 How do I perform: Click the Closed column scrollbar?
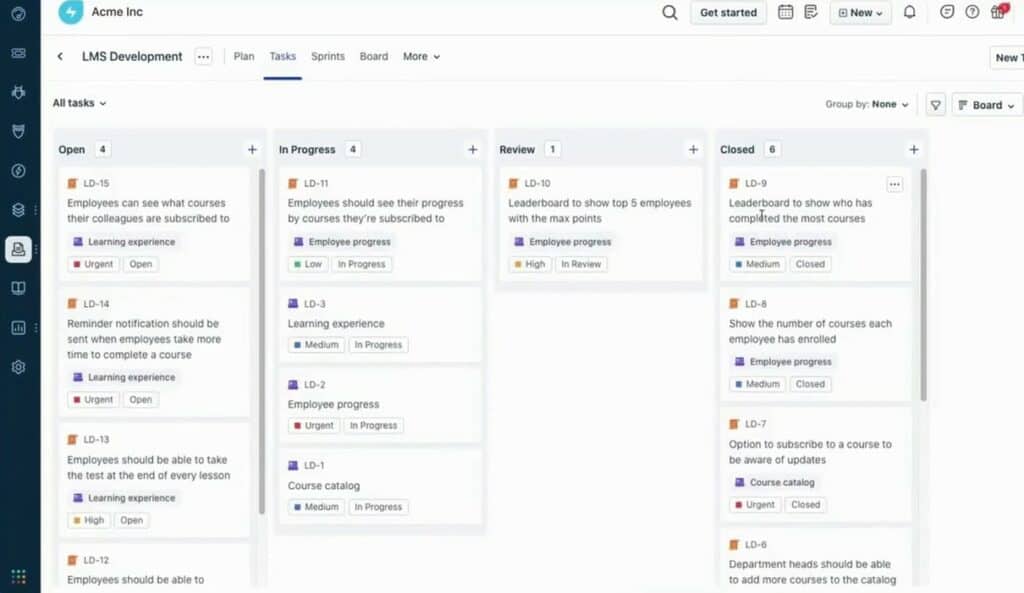pos(923,285)
